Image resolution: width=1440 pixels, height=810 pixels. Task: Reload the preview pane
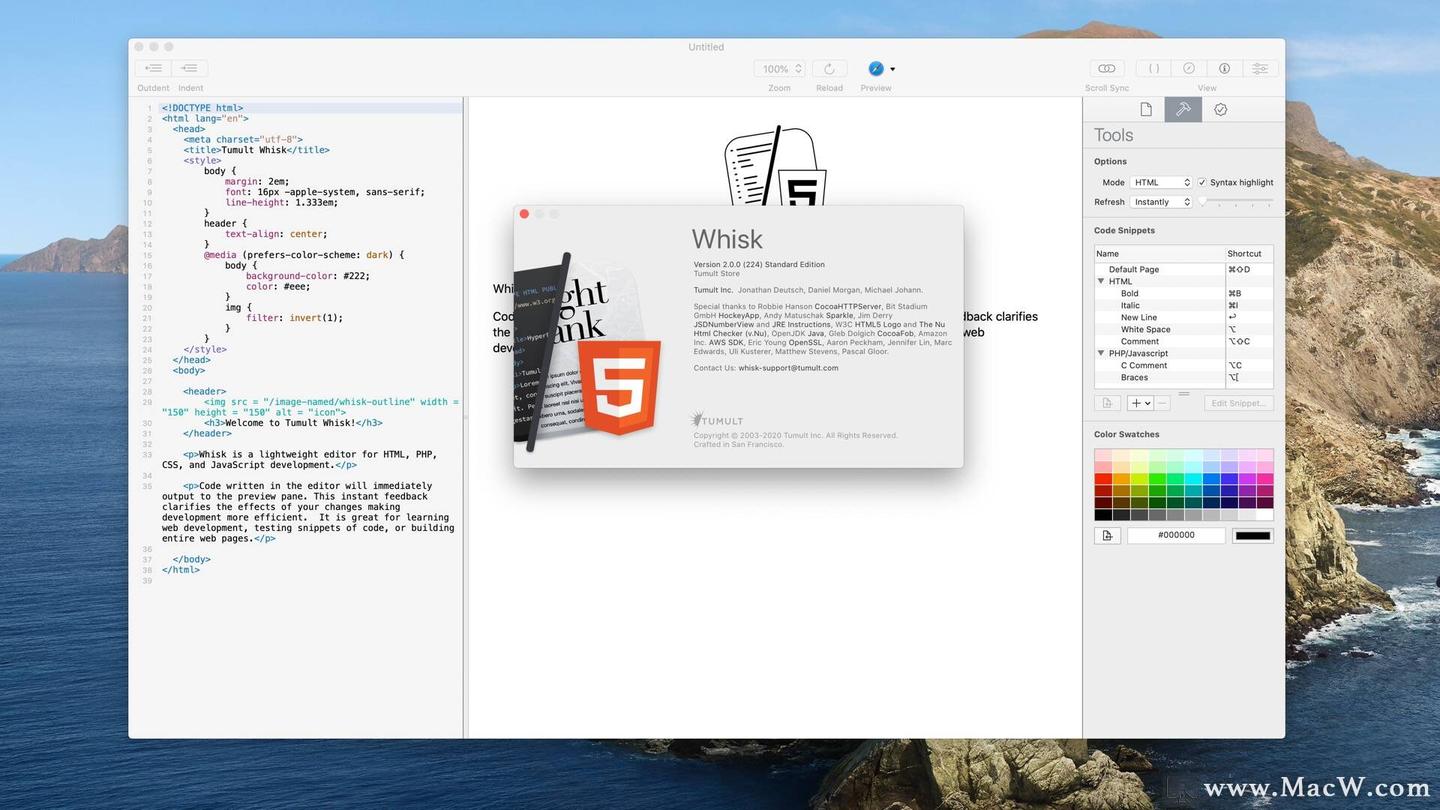[x=829, y=68]
